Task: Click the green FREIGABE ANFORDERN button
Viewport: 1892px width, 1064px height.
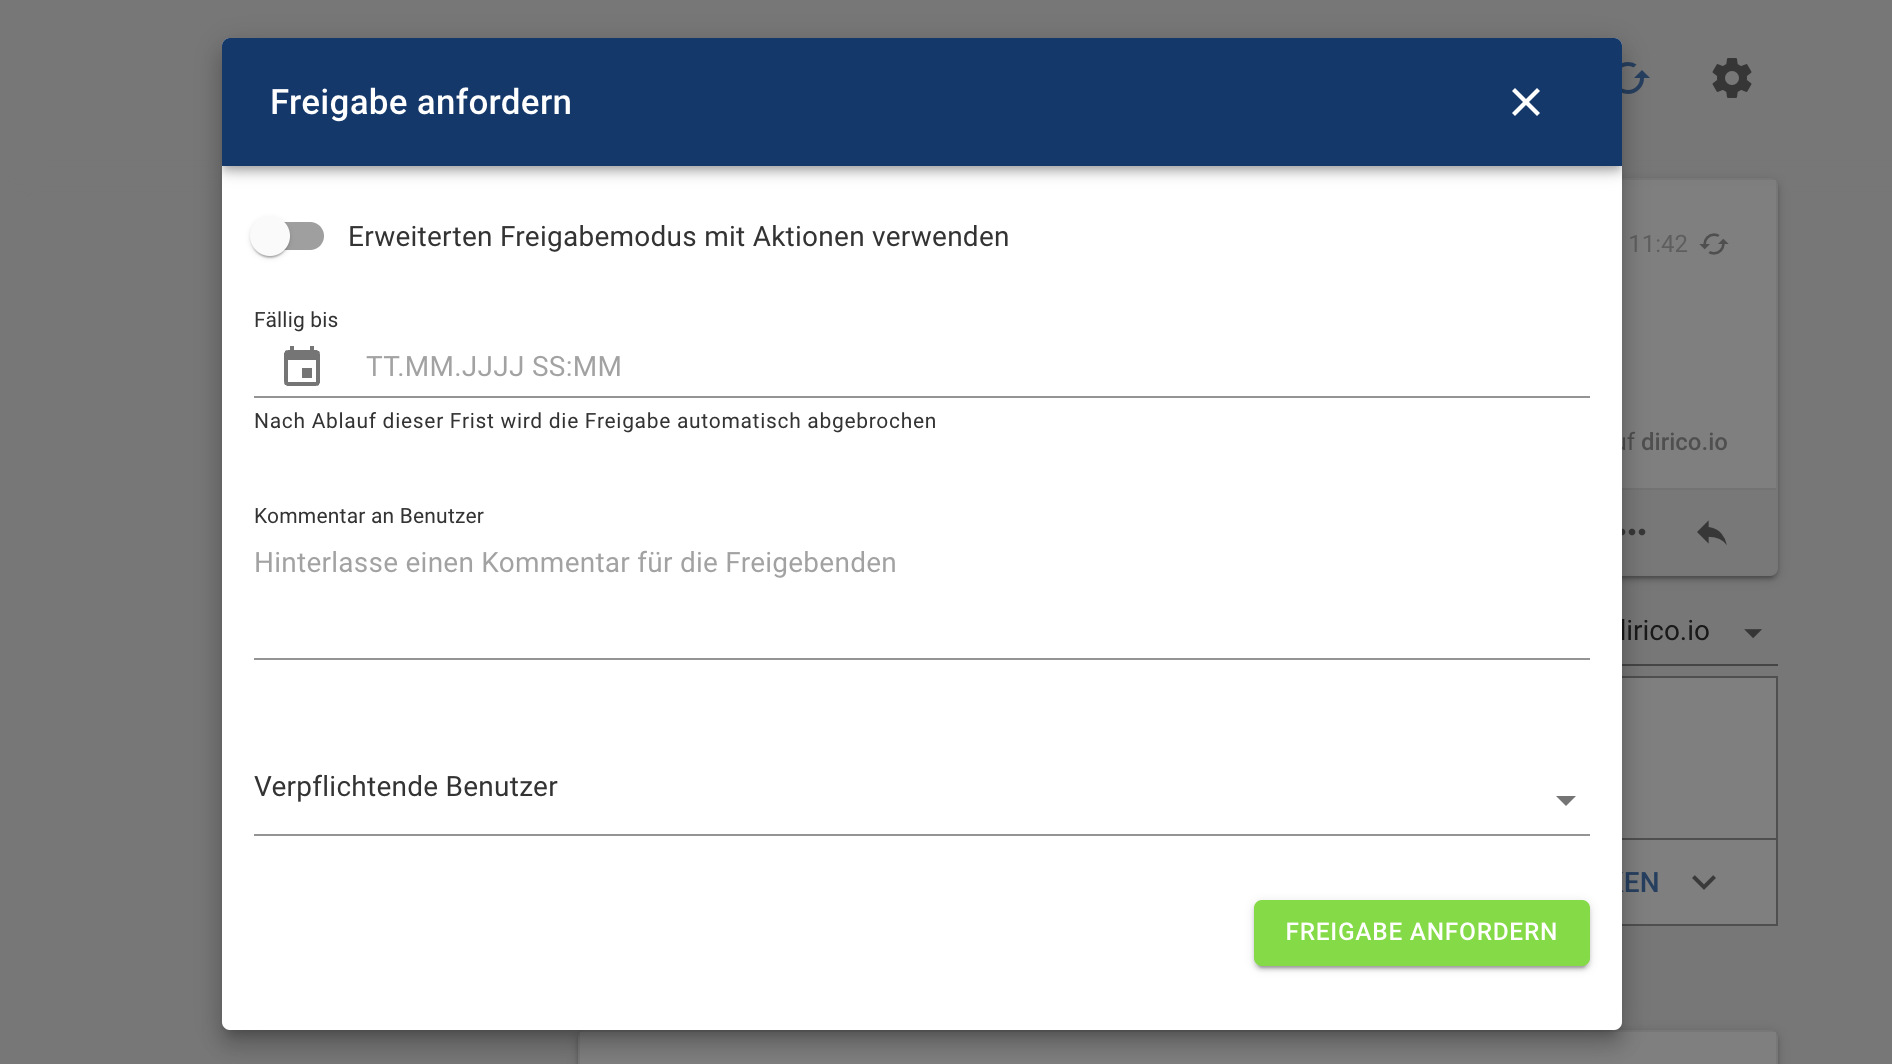Action: [1421, 932]
